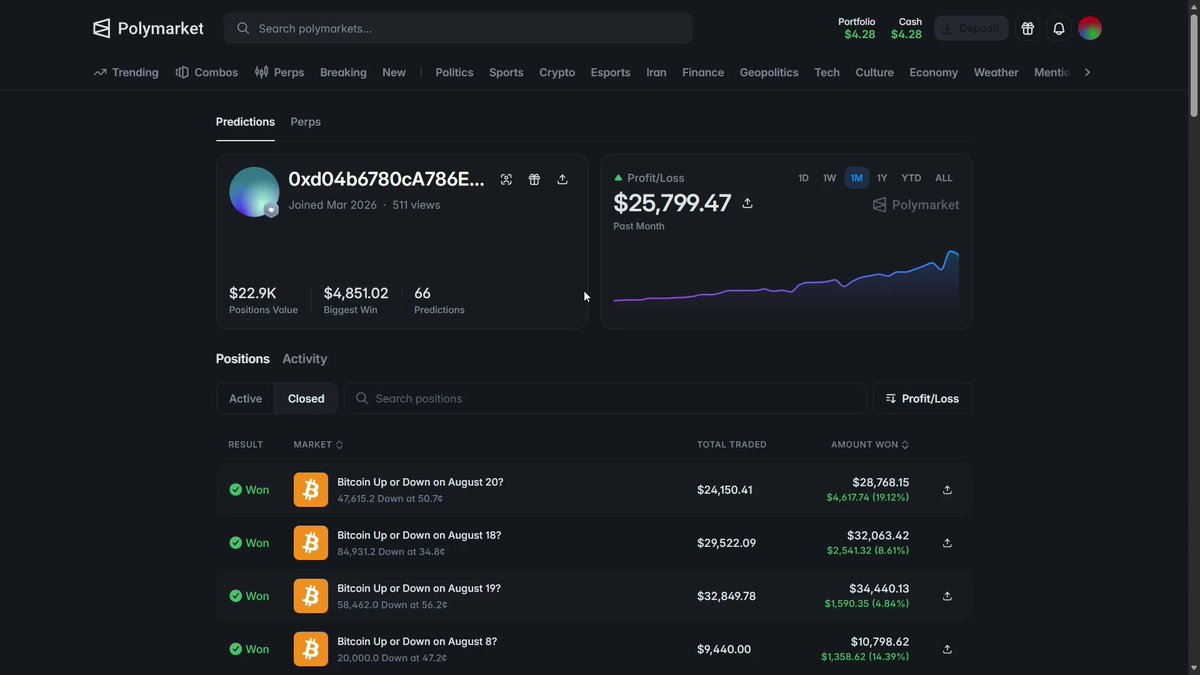Open the Crypto category link
This screenshot has height=675, width=1200.
pos(557,72)
